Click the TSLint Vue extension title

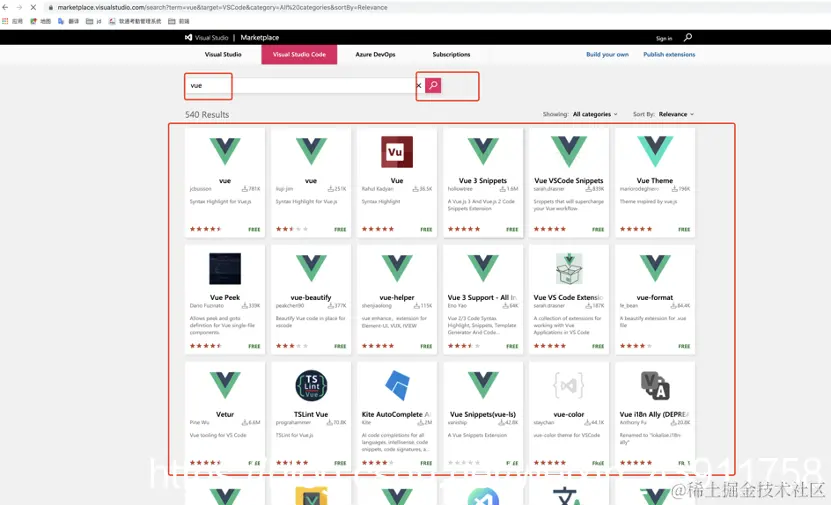click(311, 414)
